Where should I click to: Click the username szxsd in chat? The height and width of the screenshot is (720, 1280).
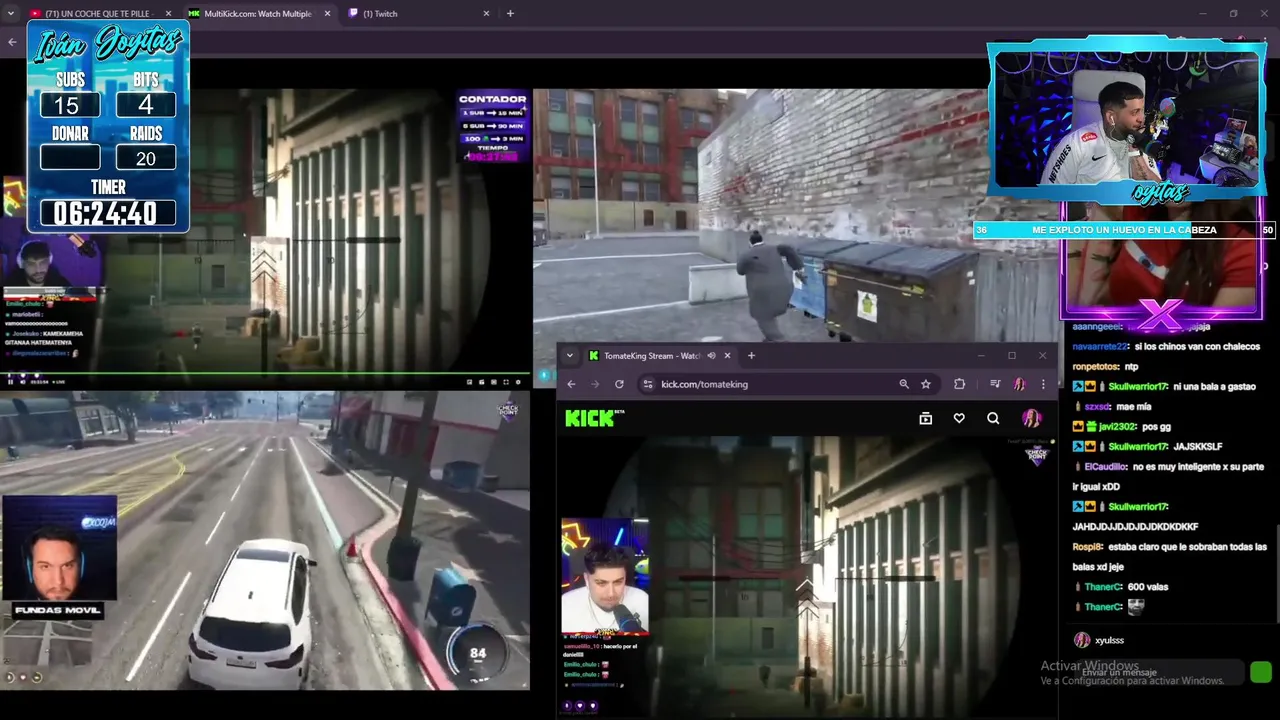[x=1098, y=406]
